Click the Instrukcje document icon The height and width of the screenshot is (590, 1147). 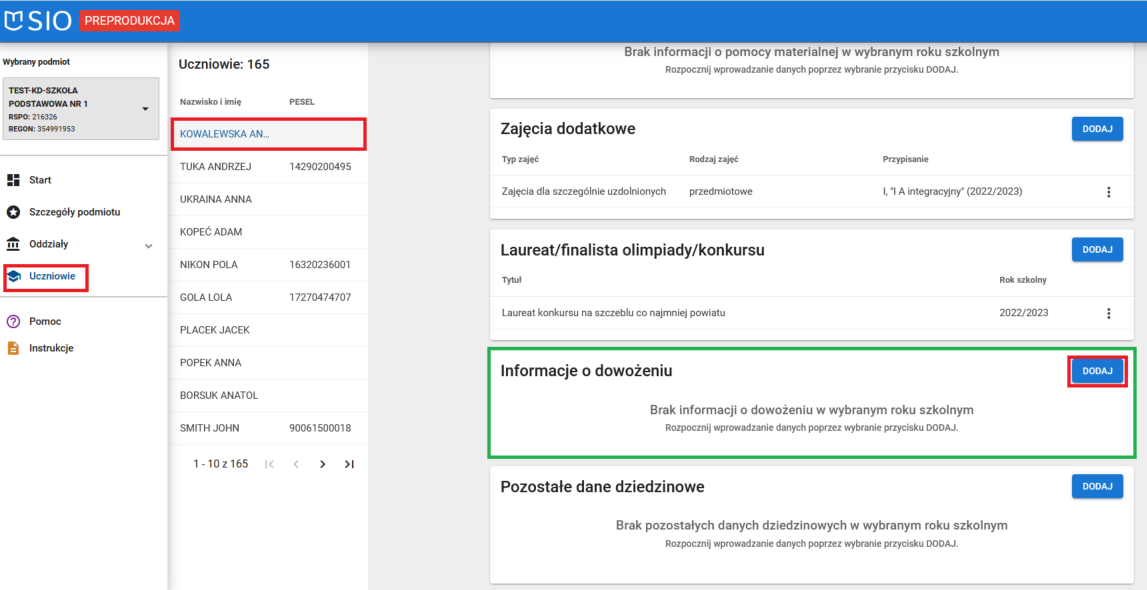click(12, 349)
